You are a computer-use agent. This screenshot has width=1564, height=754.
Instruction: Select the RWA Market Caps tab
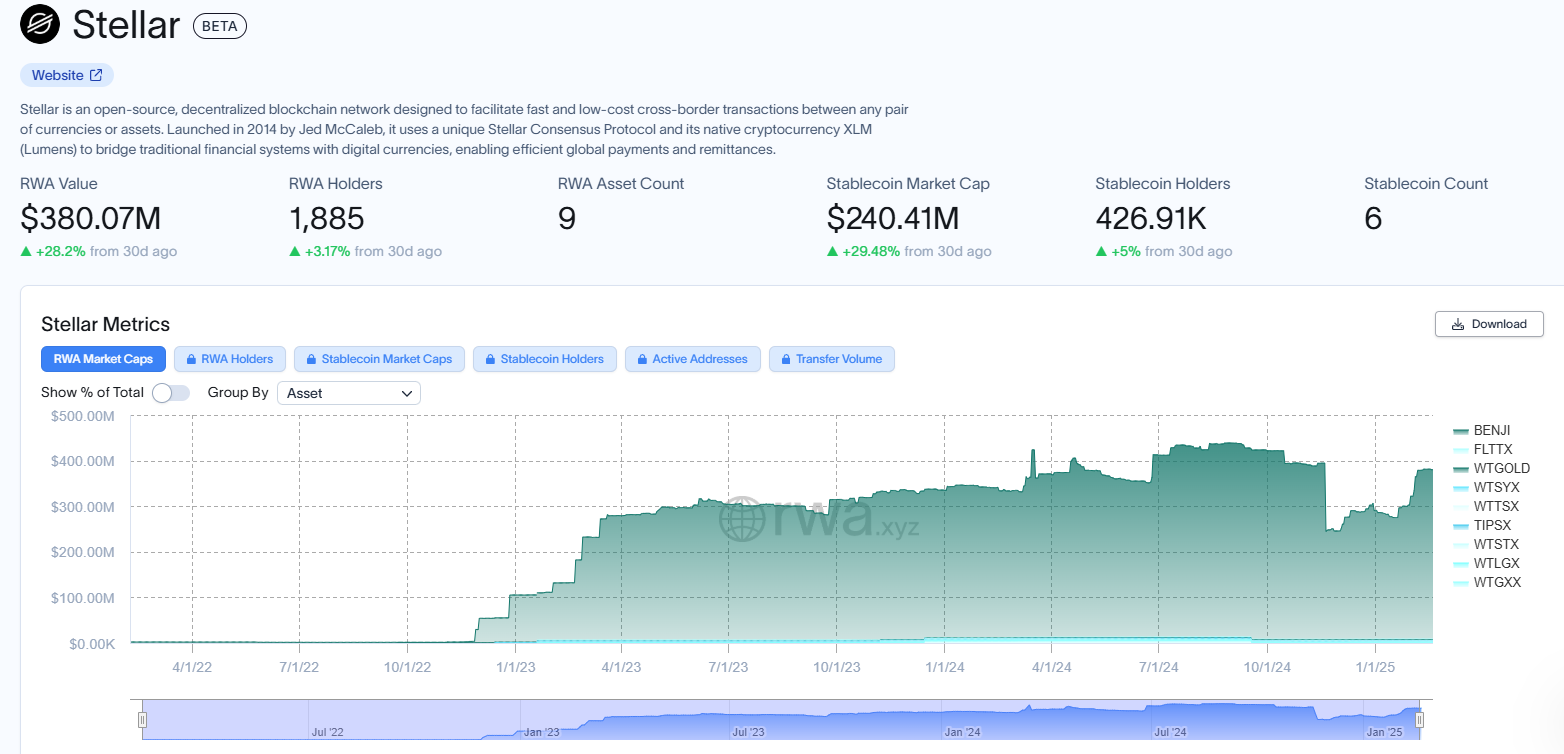click(x=103, y=359)
